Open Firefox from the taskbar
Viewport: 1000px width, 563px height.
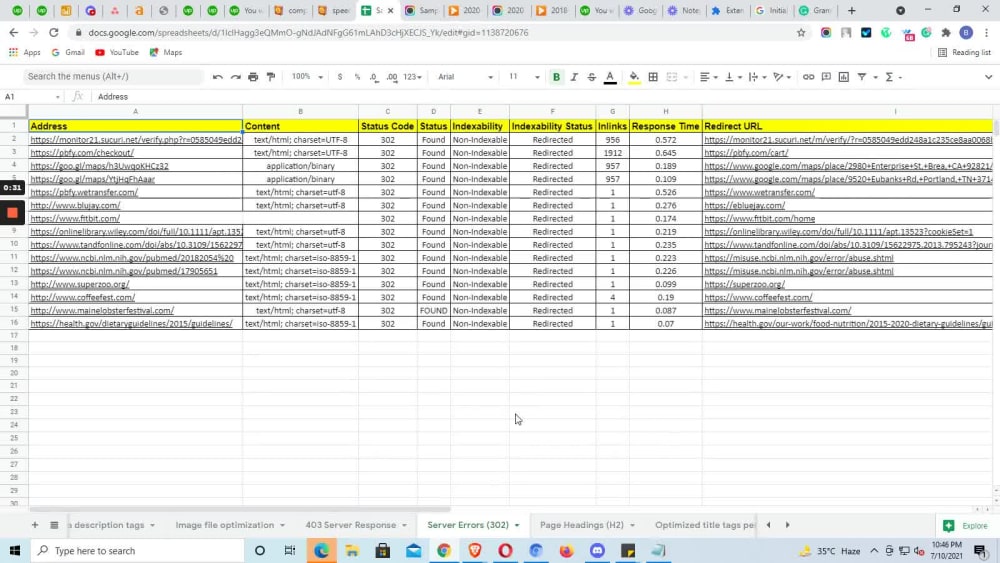tap(566, 550)
